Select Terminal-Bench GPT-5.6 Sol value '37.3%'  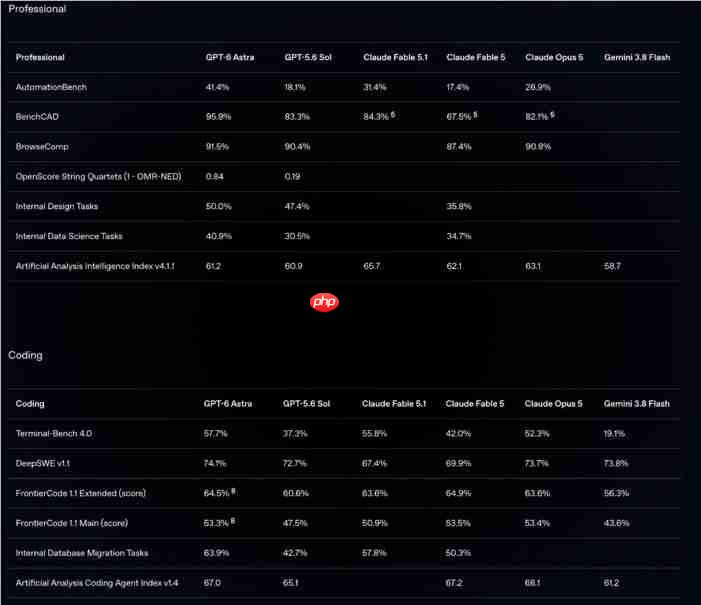[x=295, y=434]
